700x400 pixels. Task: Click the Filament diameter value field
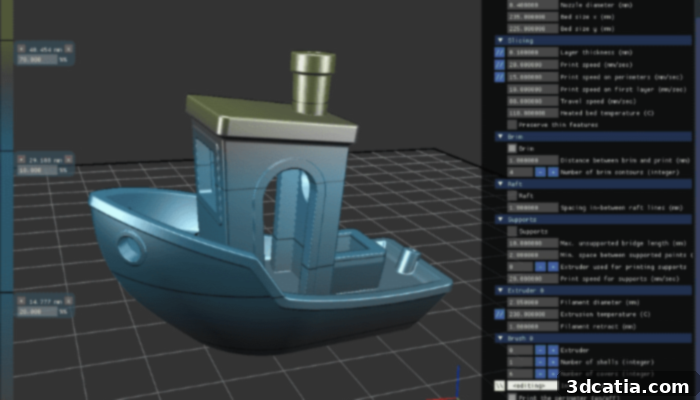(533, 302)
